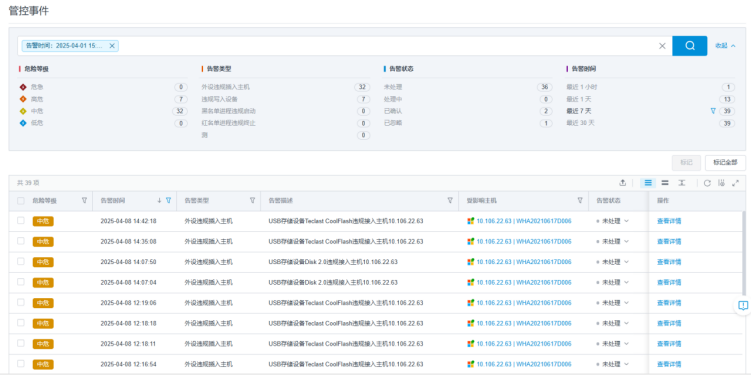This screenshot has width=752, height=375.
Task: Check the 14:42:18 row checkbox
Action: click(21, 221)
